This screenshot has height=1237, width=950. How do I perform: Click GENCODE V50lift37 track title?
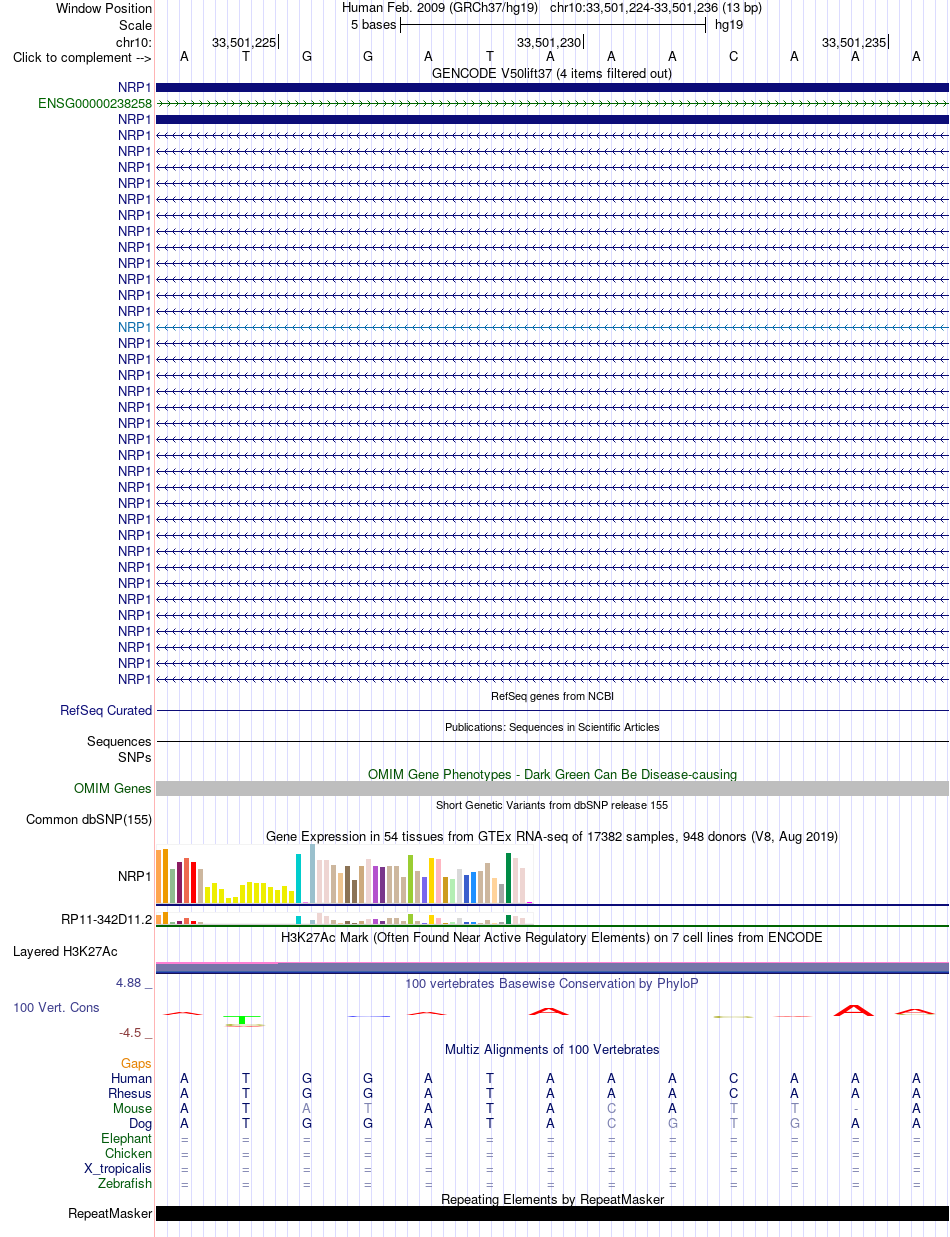[552, 73]
